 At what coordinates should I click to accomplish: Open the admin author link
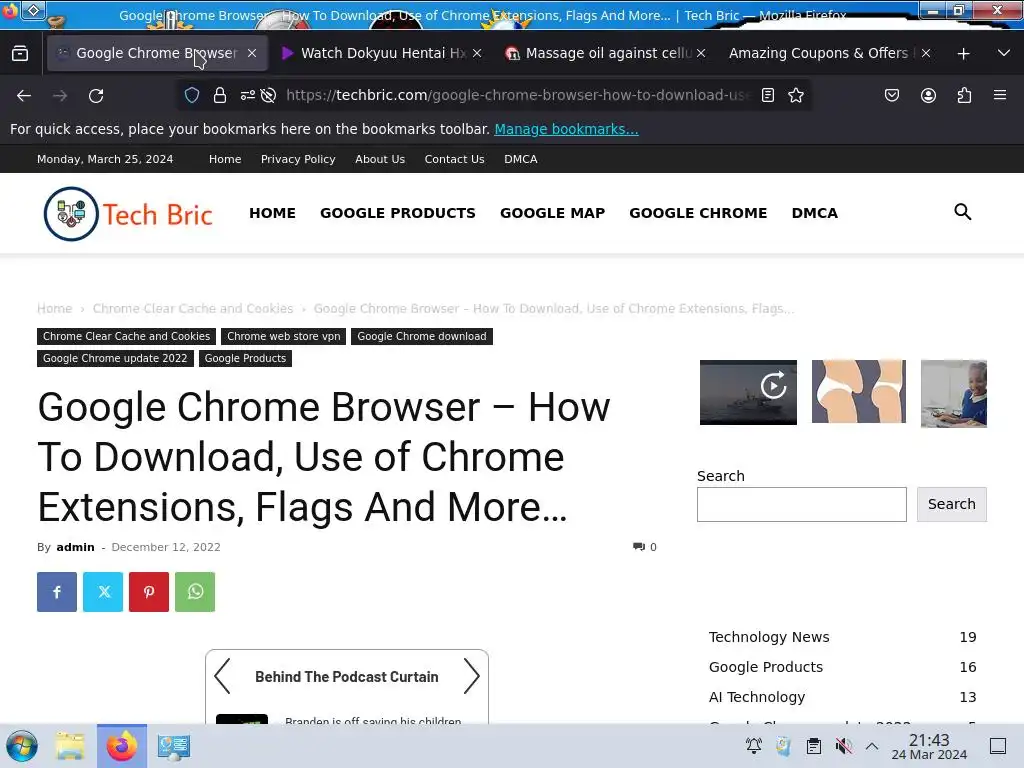tap(75, 547)
